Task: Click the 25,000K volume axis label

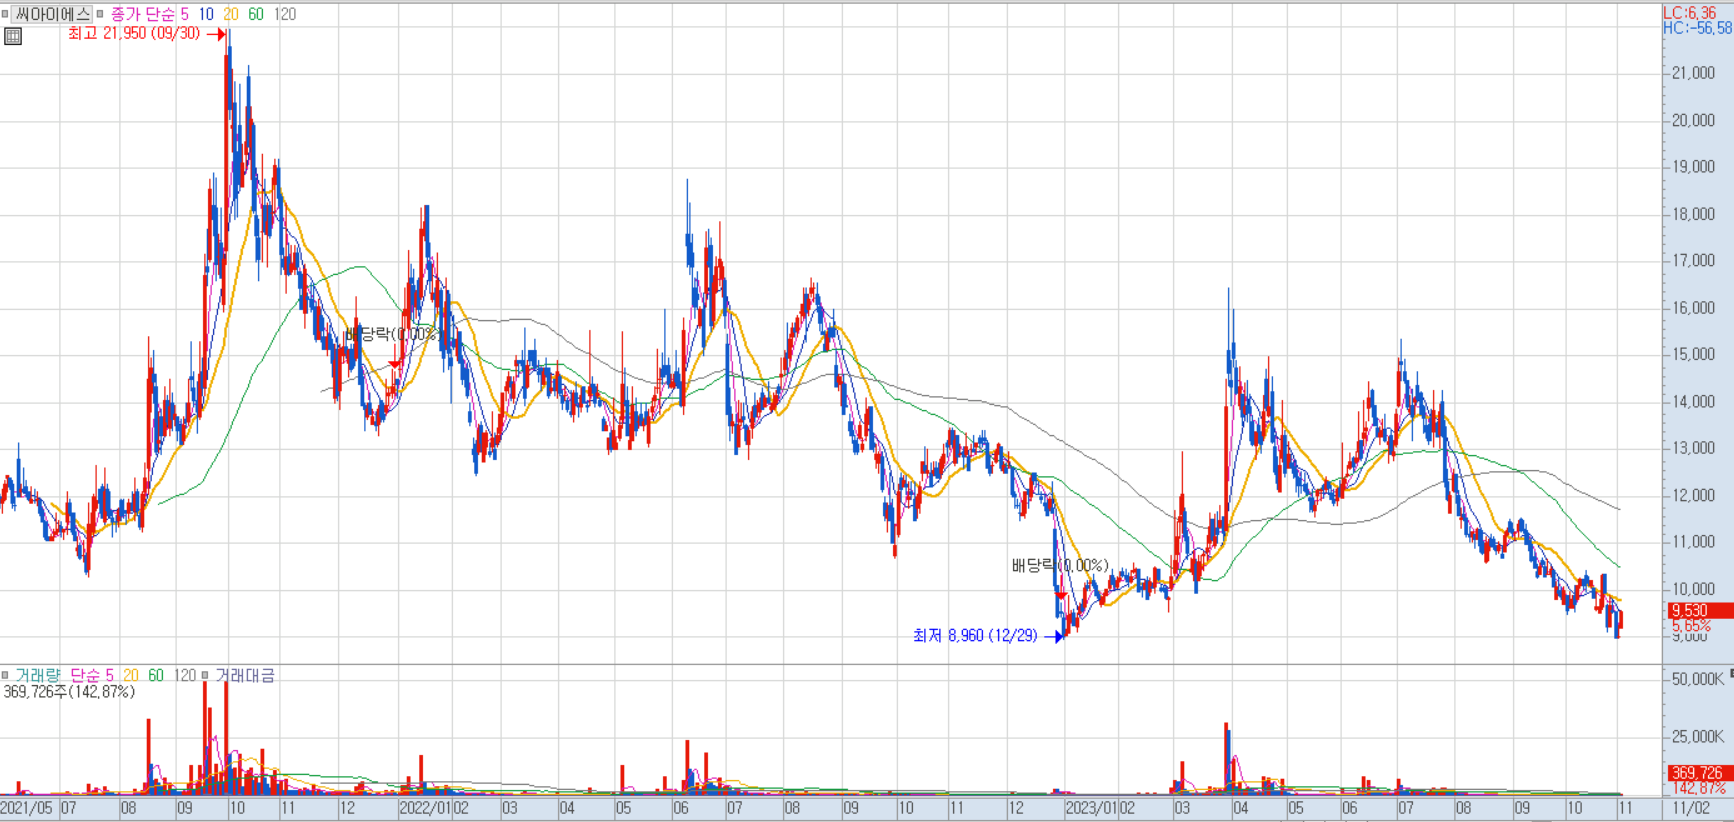Action: tap(1698, 736)
